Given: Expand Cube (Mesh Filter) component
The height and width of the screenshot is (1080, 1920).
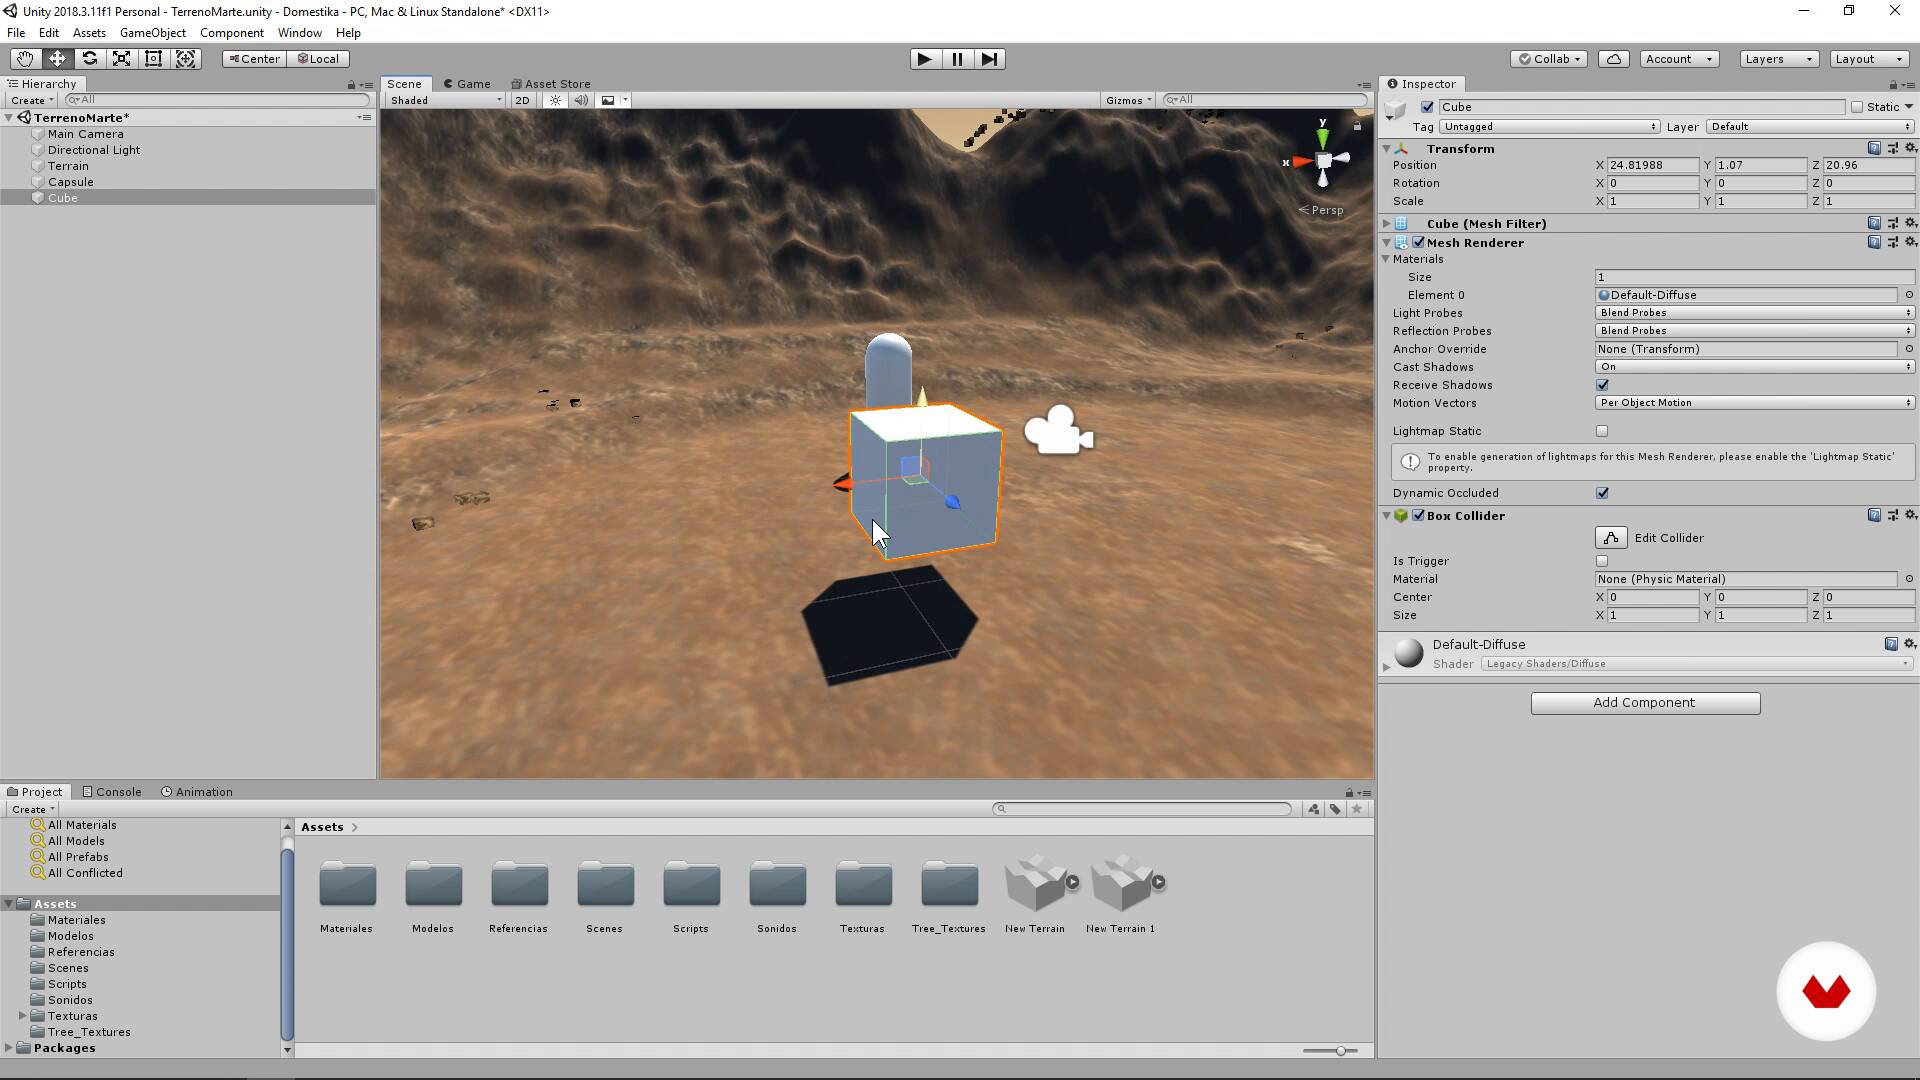Looking at the screenshot, I should click(1386, 224).
